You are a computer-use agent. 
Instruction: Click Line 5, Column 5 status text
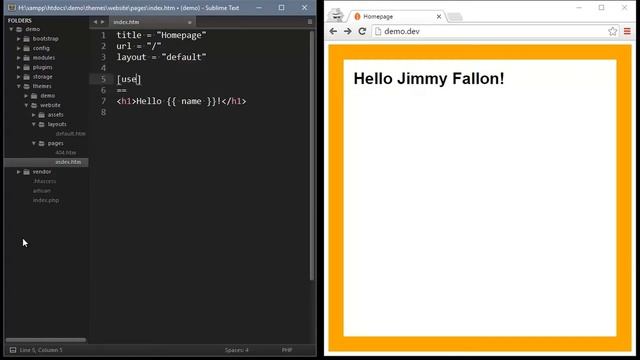coord(41,350)
